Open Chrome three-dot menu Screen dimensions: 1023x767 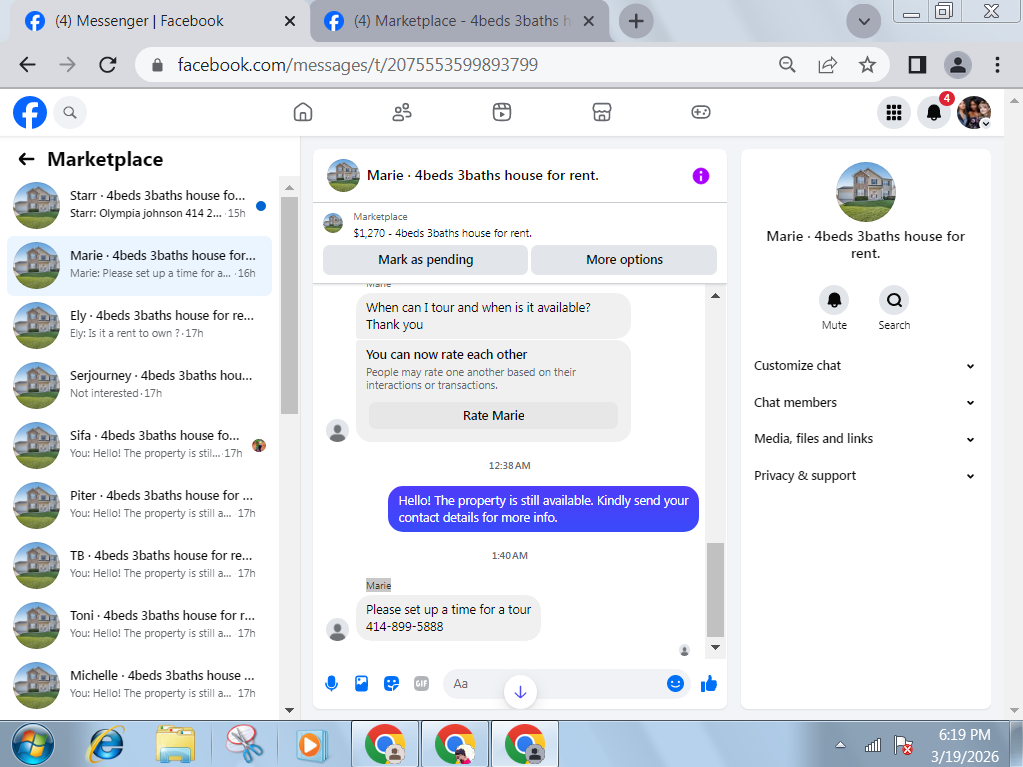(997, 65)
